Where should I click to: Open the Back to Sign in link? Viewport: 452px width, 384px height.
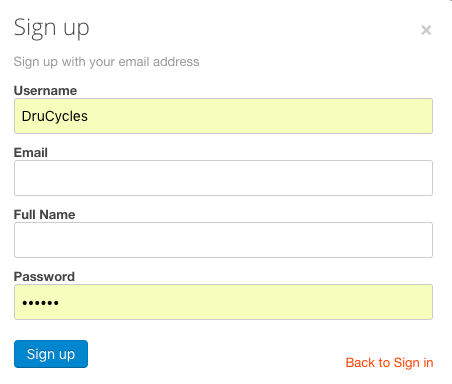coord(389,362)
